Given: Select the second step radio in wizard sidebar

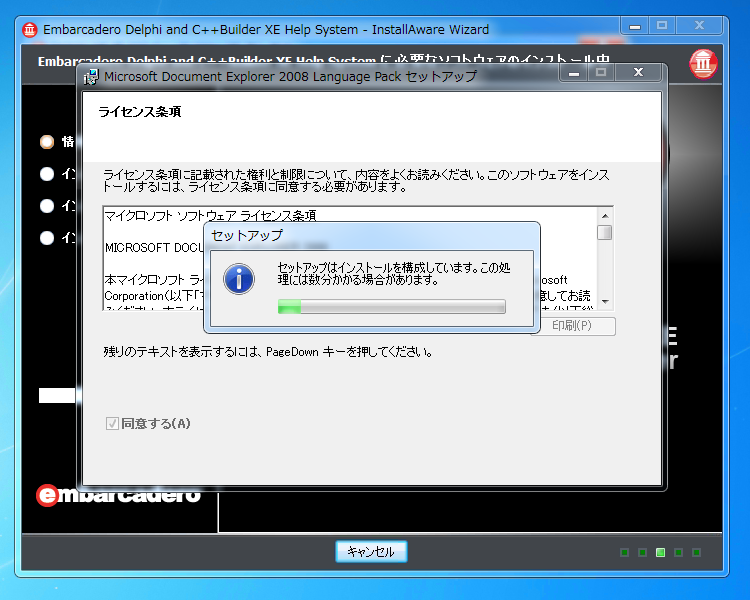Looking at the screenshot, I should 47,174.
